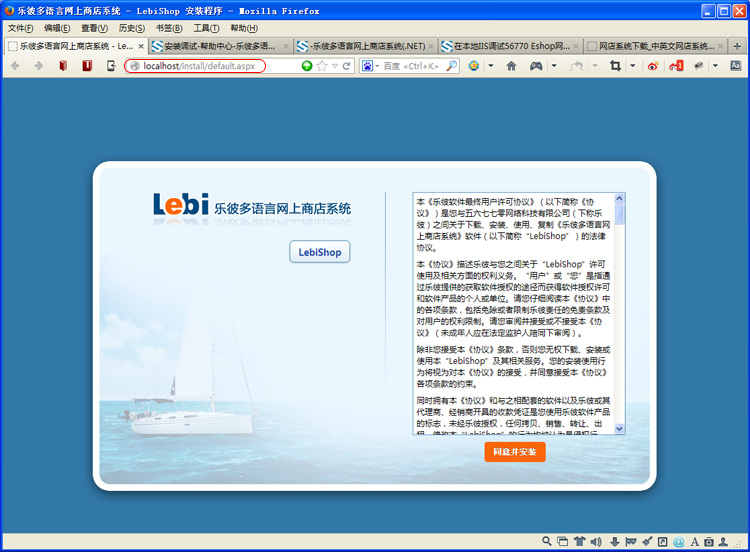Screen dimensions: 750x552
Task: Open a new tab with plus button
Action: 737,46
